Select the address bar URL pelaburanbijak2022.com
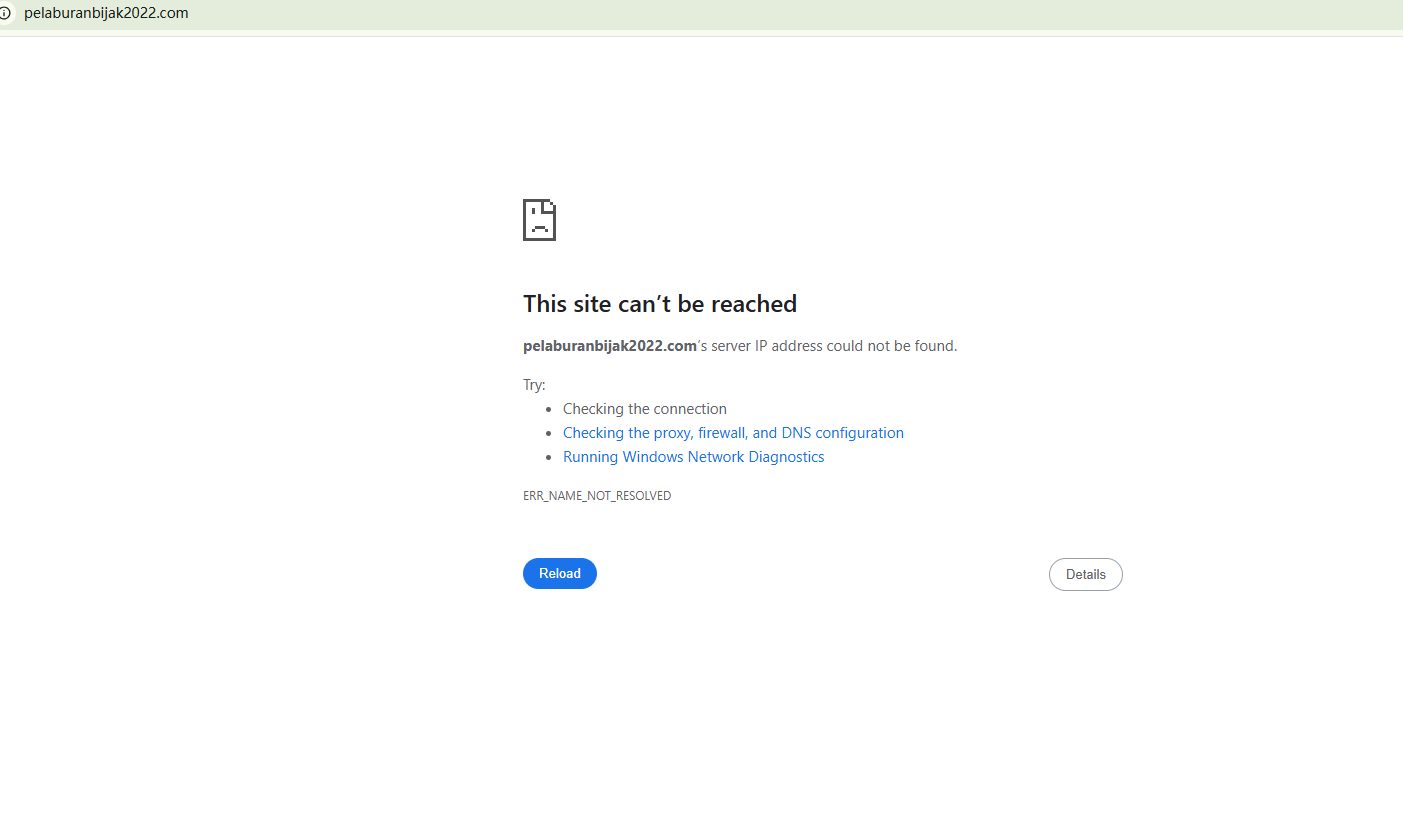 click(x=106, y=13)
